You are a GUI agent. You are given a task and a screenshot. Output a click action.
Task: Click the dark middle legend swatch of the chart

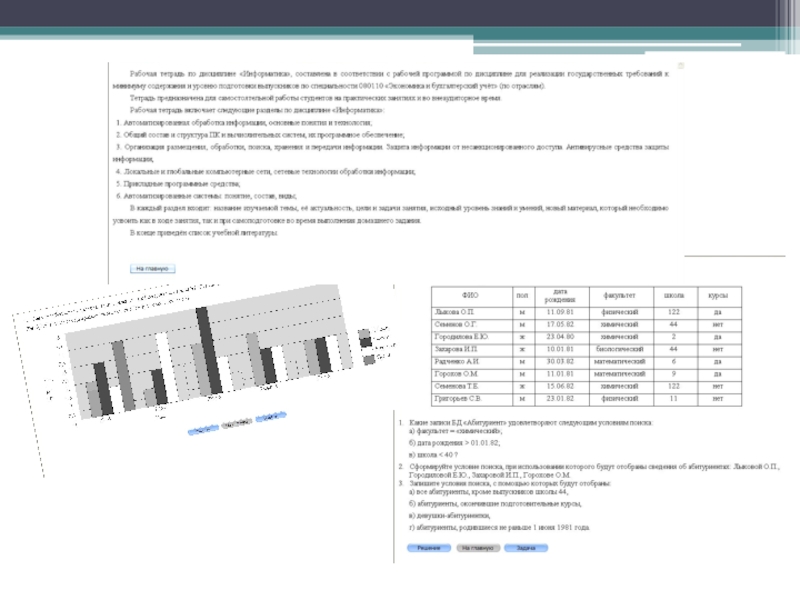(x=366, y=342)
